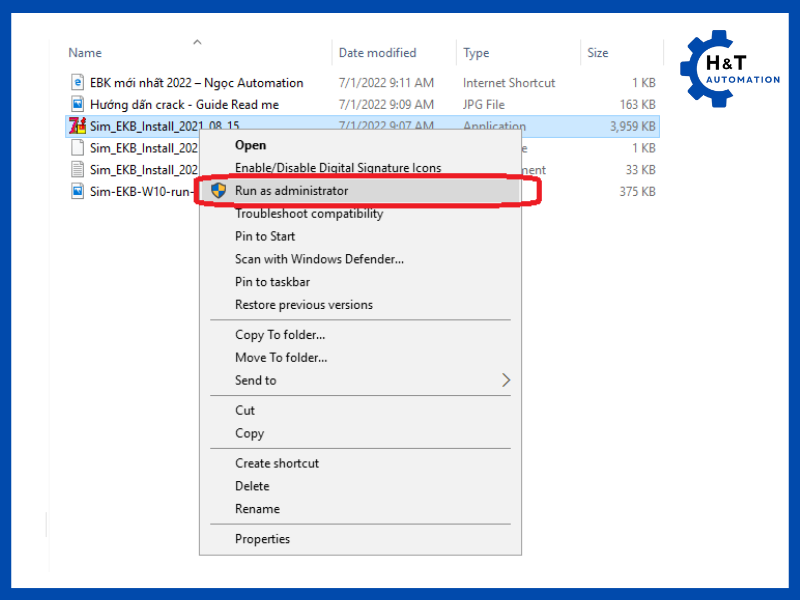Select Run as administrator menu entry
This screenshot has width=800, height=600.
coord(292,190)
